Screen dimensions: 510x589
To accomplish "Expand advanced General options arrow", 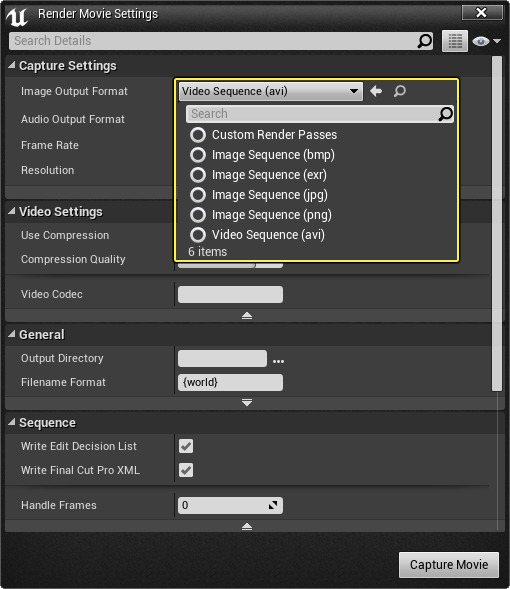I will (247, 403).
